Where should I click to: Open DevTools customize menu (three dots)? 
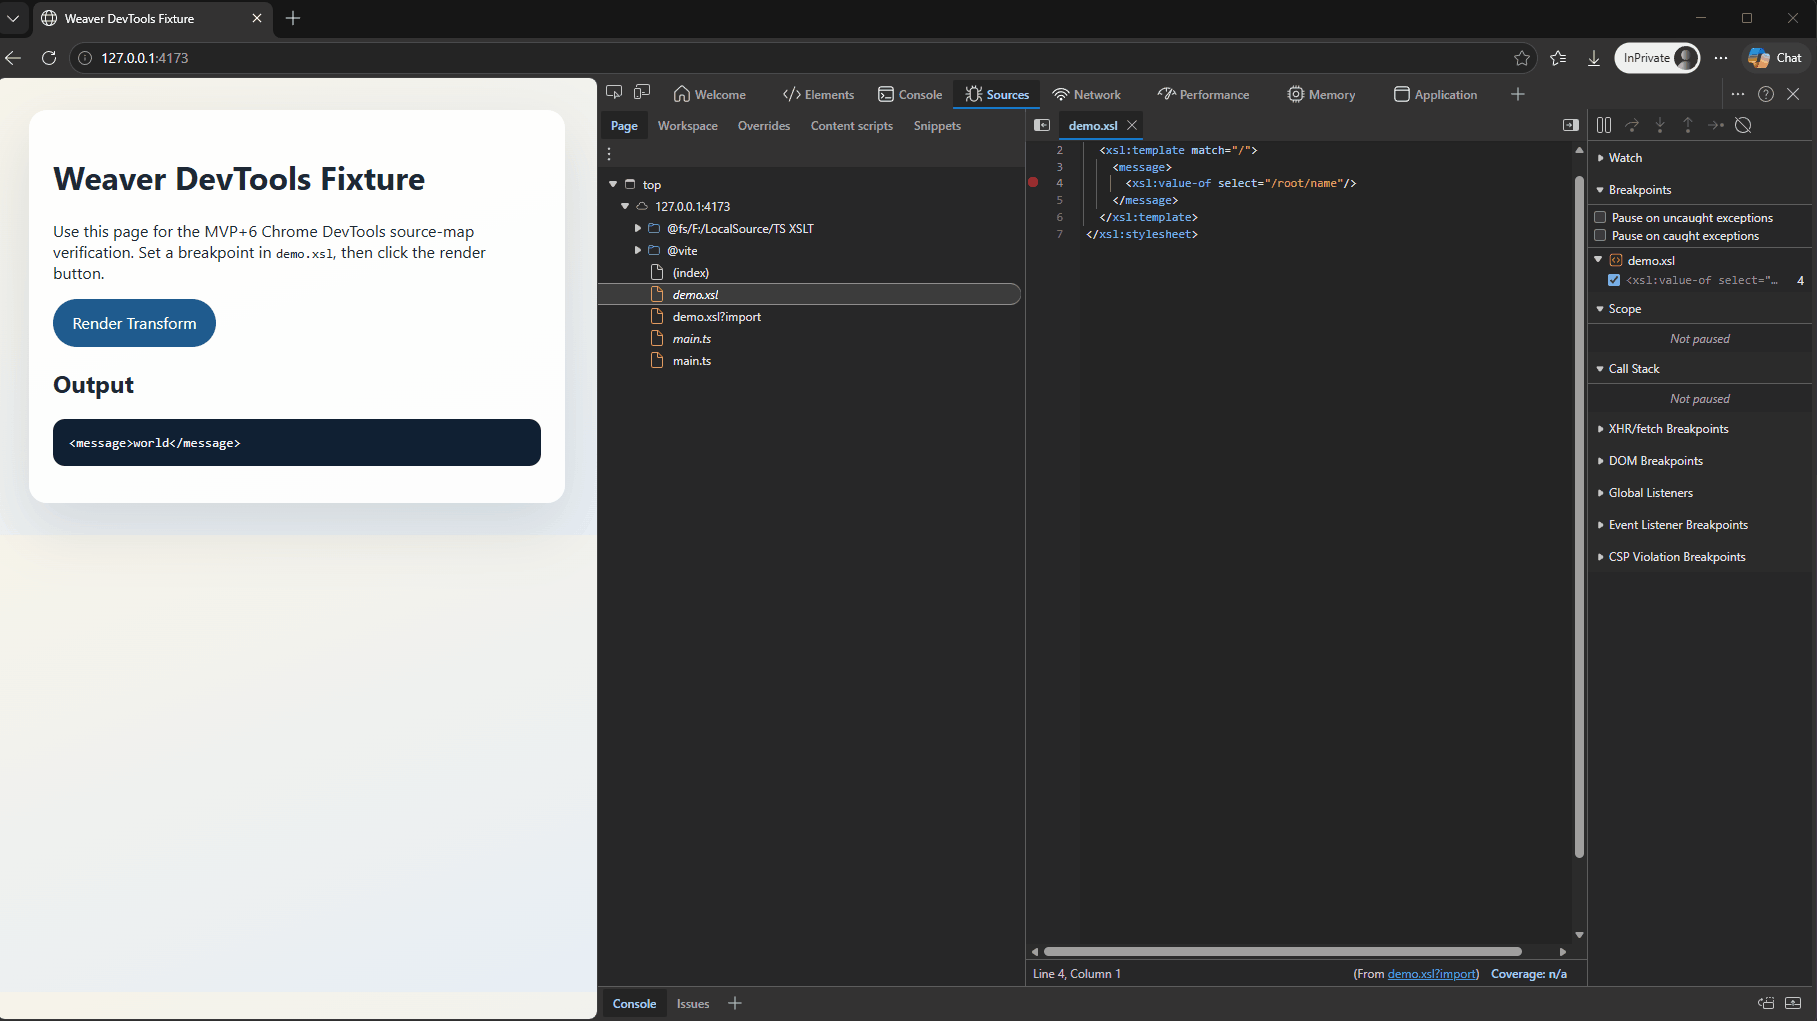pyautogui.click(x=1738, y=94)
